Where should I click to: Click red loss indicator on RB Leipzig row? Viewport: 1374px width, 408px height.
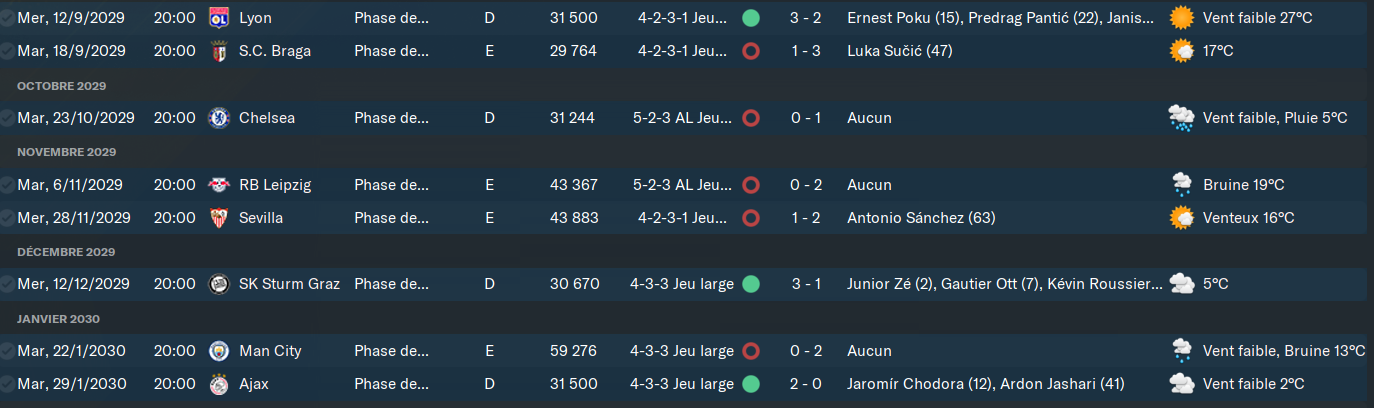coord(751,185)
